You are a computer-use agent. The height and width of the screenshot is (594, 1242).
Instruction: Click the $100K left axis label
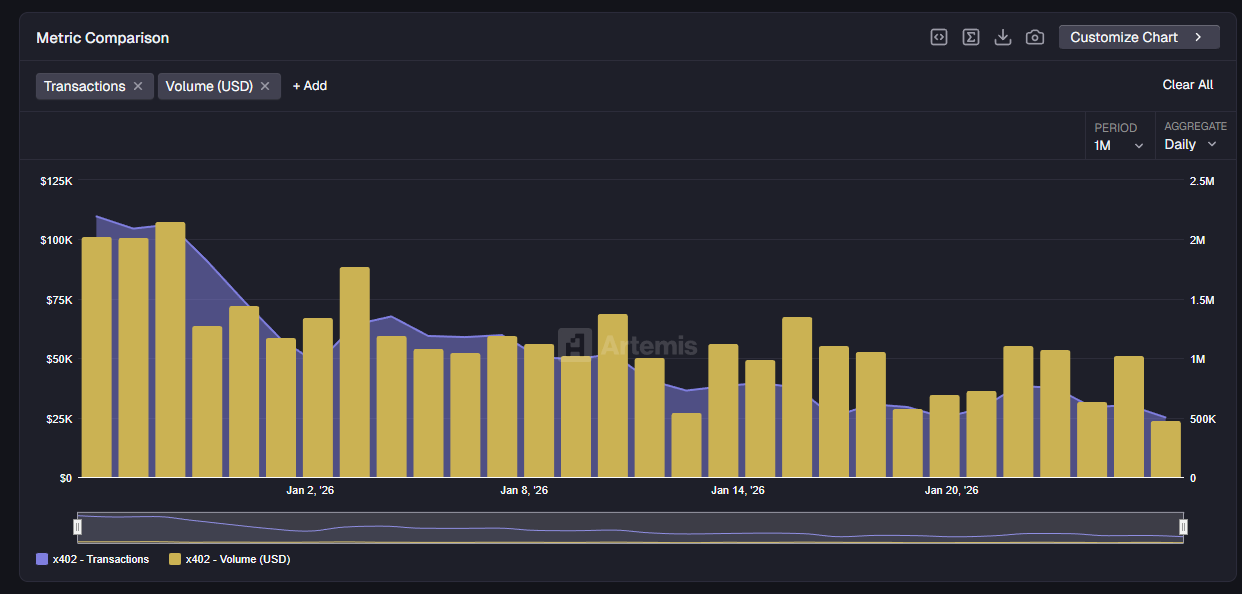[56, 240]
